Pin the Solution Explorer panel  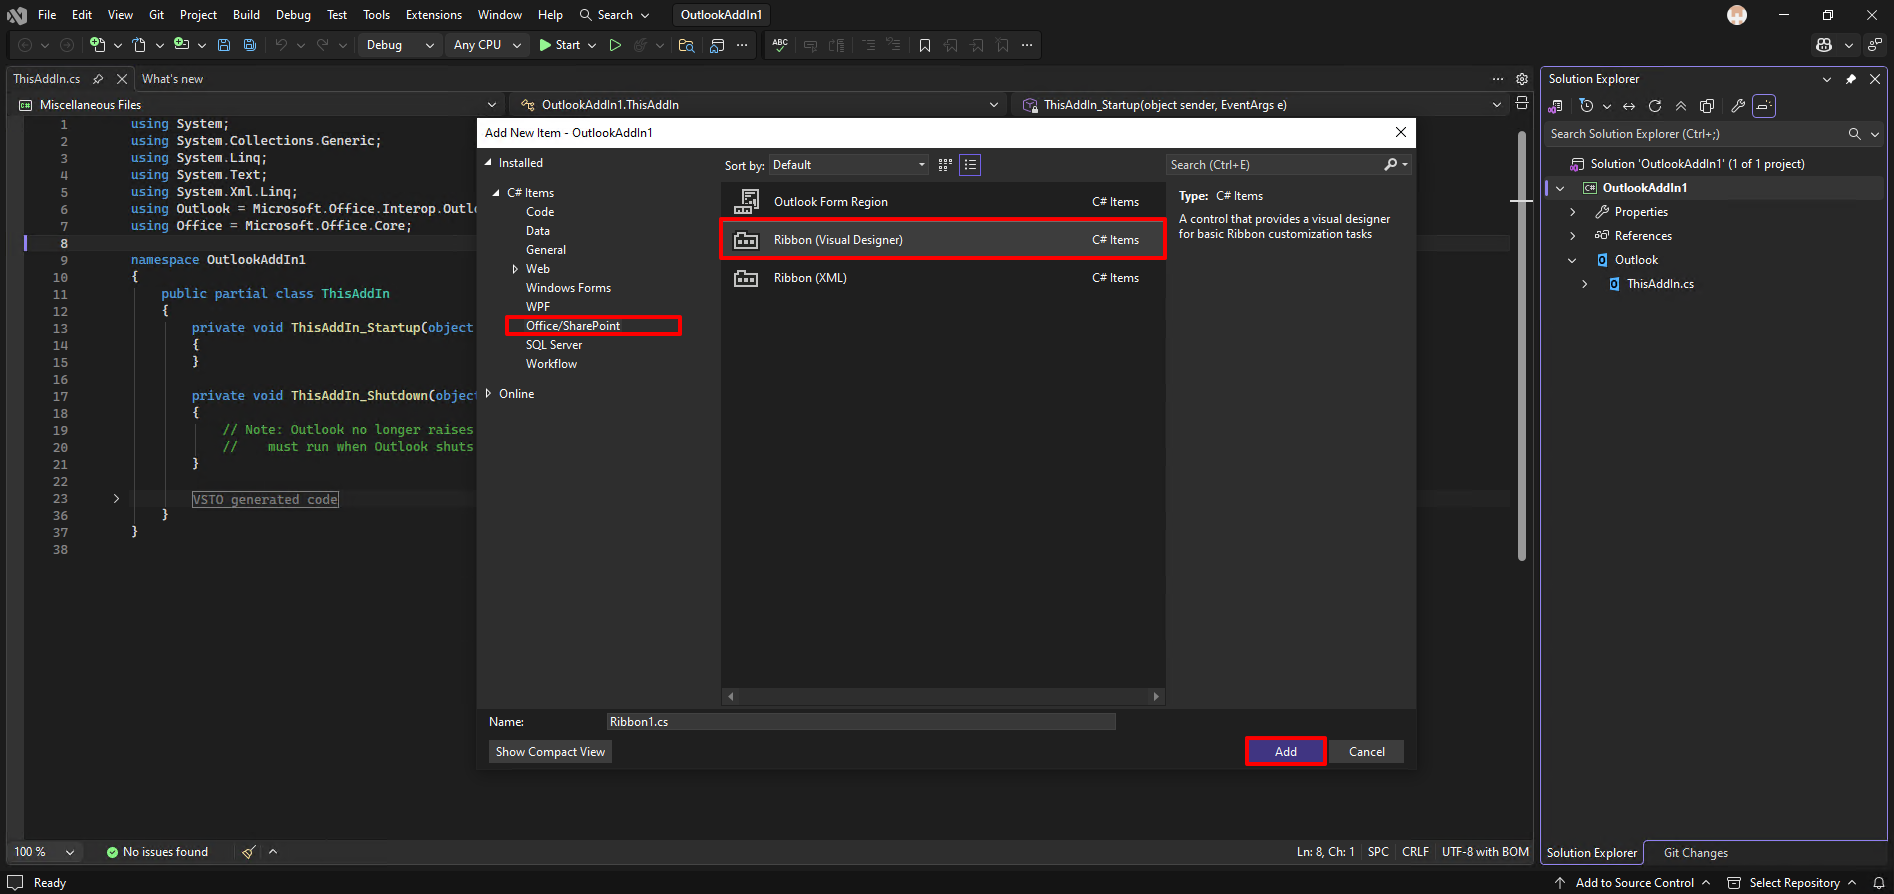click(x=1851, y=79)
